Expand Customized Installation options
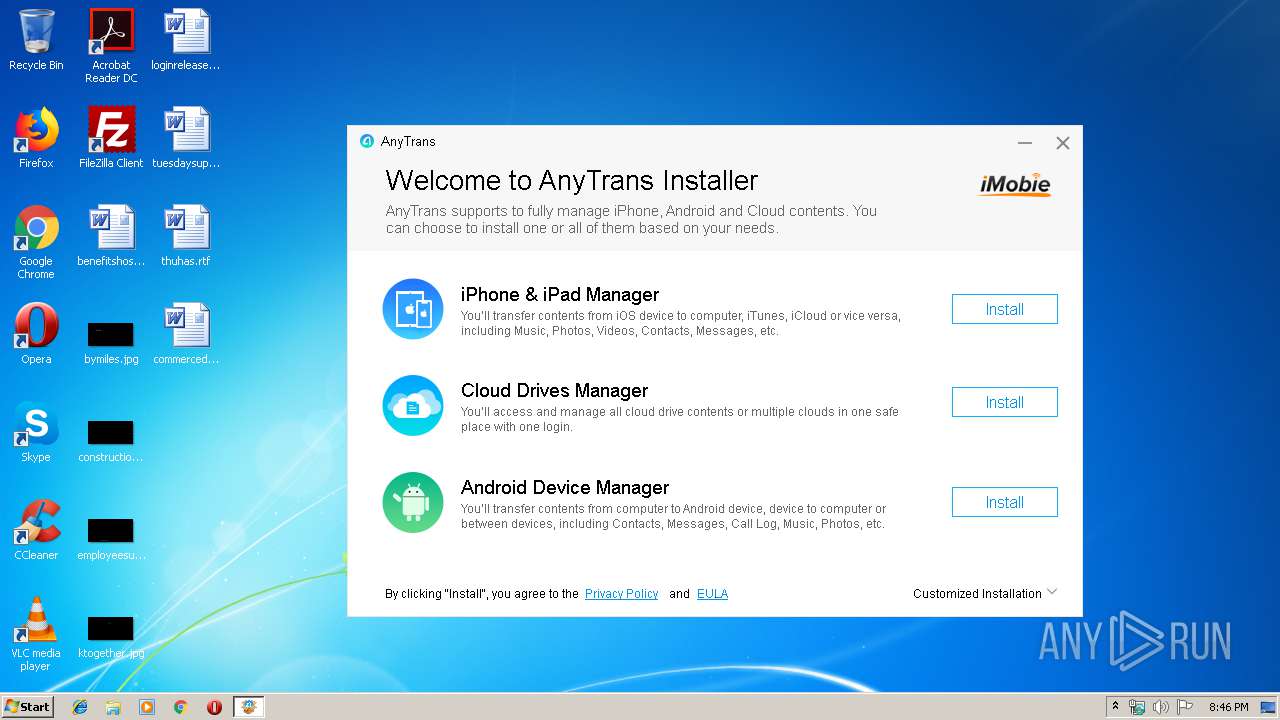The width and height of the screenshot is (1280, 720). click(x=985, y=594)
